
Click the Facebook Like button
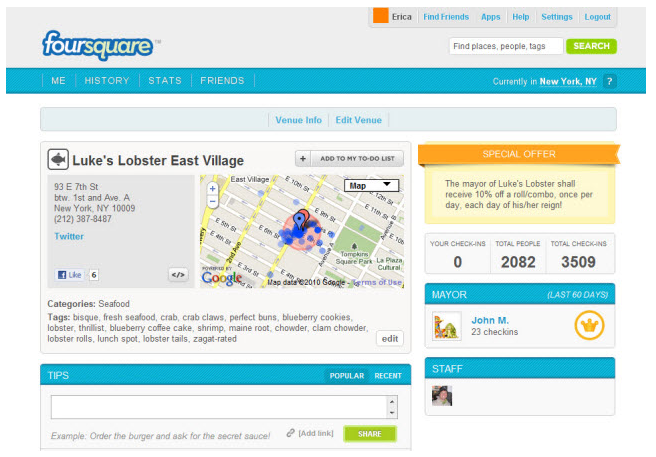(x=69, y=275)
